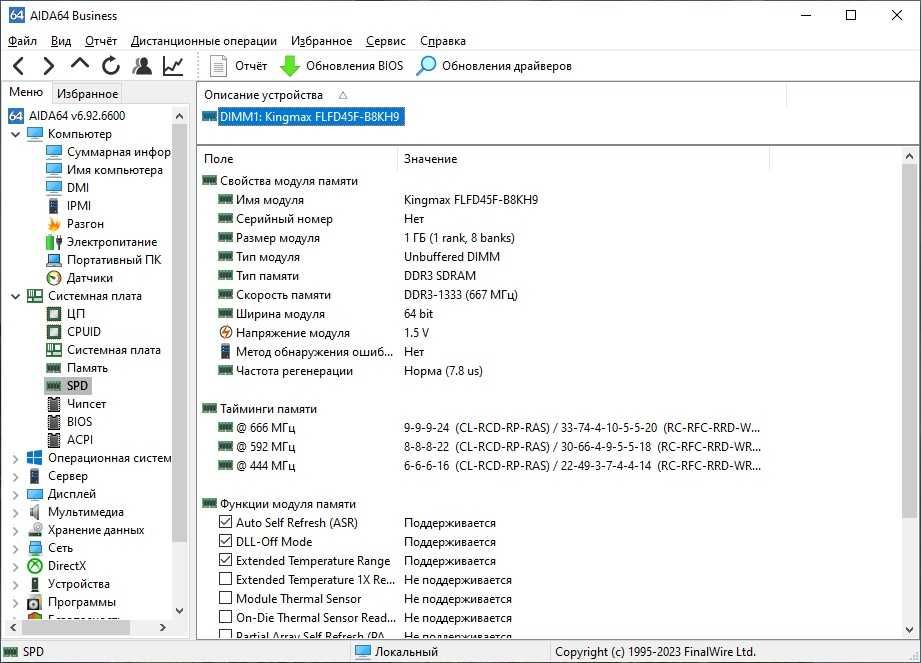921x663 pixels.
Task: Select the Датчики gauge icon
Action: click(x=54, y=278)
